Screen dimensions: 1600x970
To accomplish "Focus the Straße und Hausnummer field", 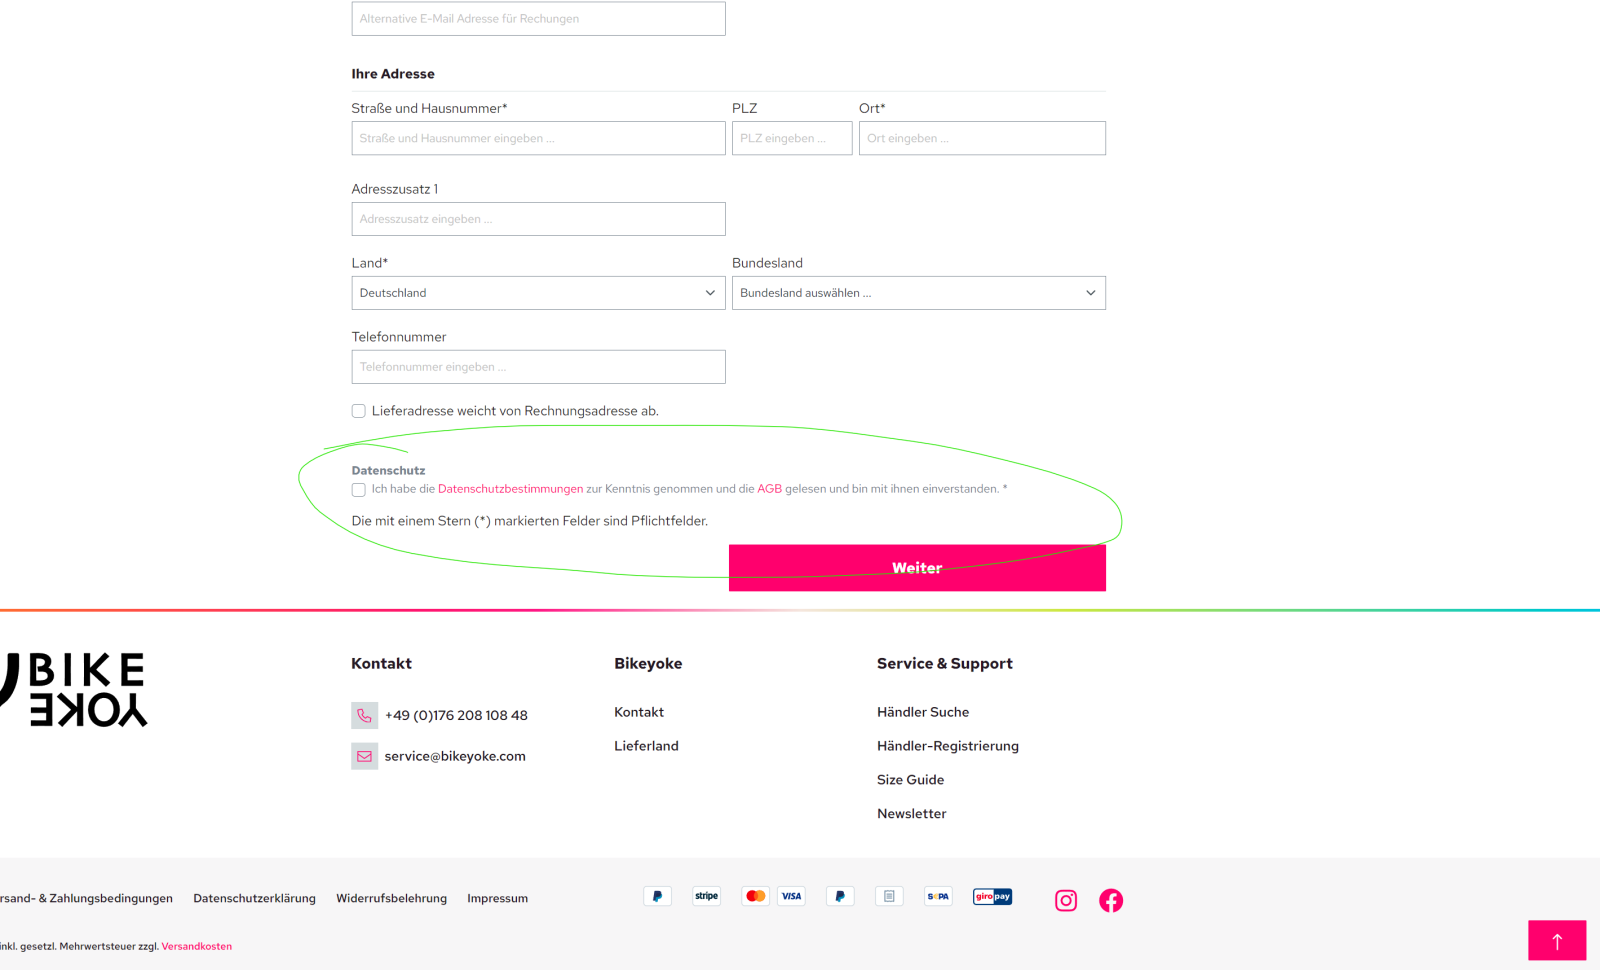I will (x=538, y=138).
